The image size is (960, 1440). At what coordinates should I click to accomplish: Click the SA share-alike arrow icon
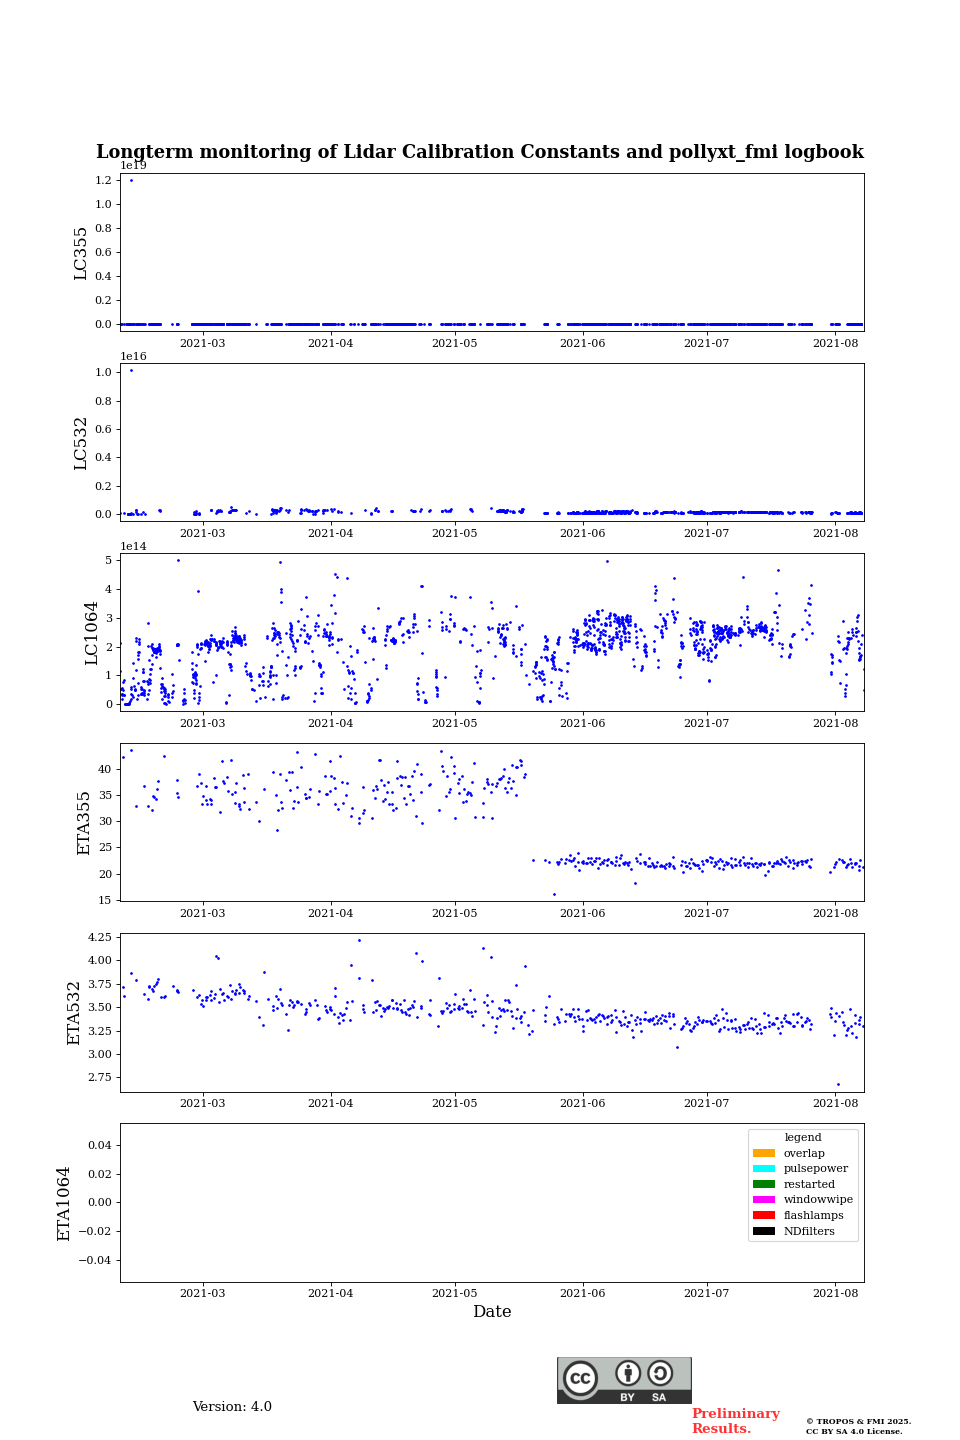click(x=660, y=1374)
